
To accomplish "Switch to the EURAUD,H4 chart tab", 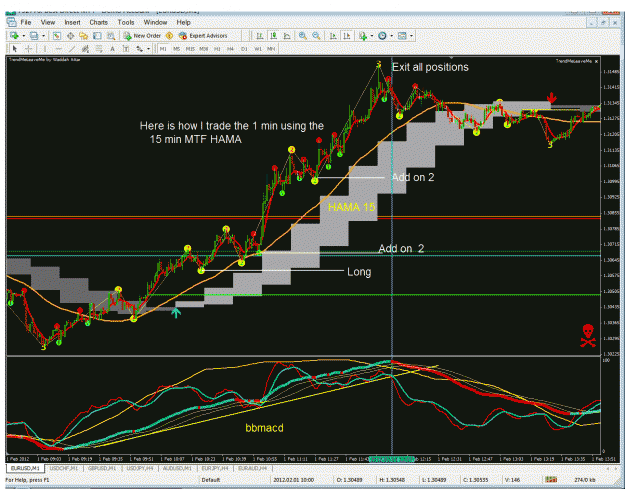I will (x=252, y=468).
